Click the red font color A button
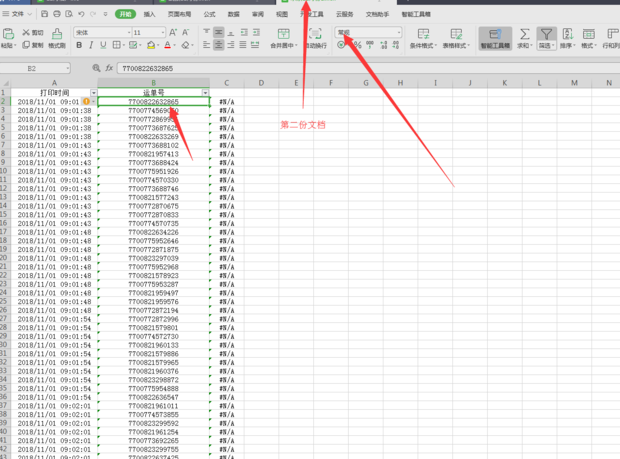 (x=168, y=45)
